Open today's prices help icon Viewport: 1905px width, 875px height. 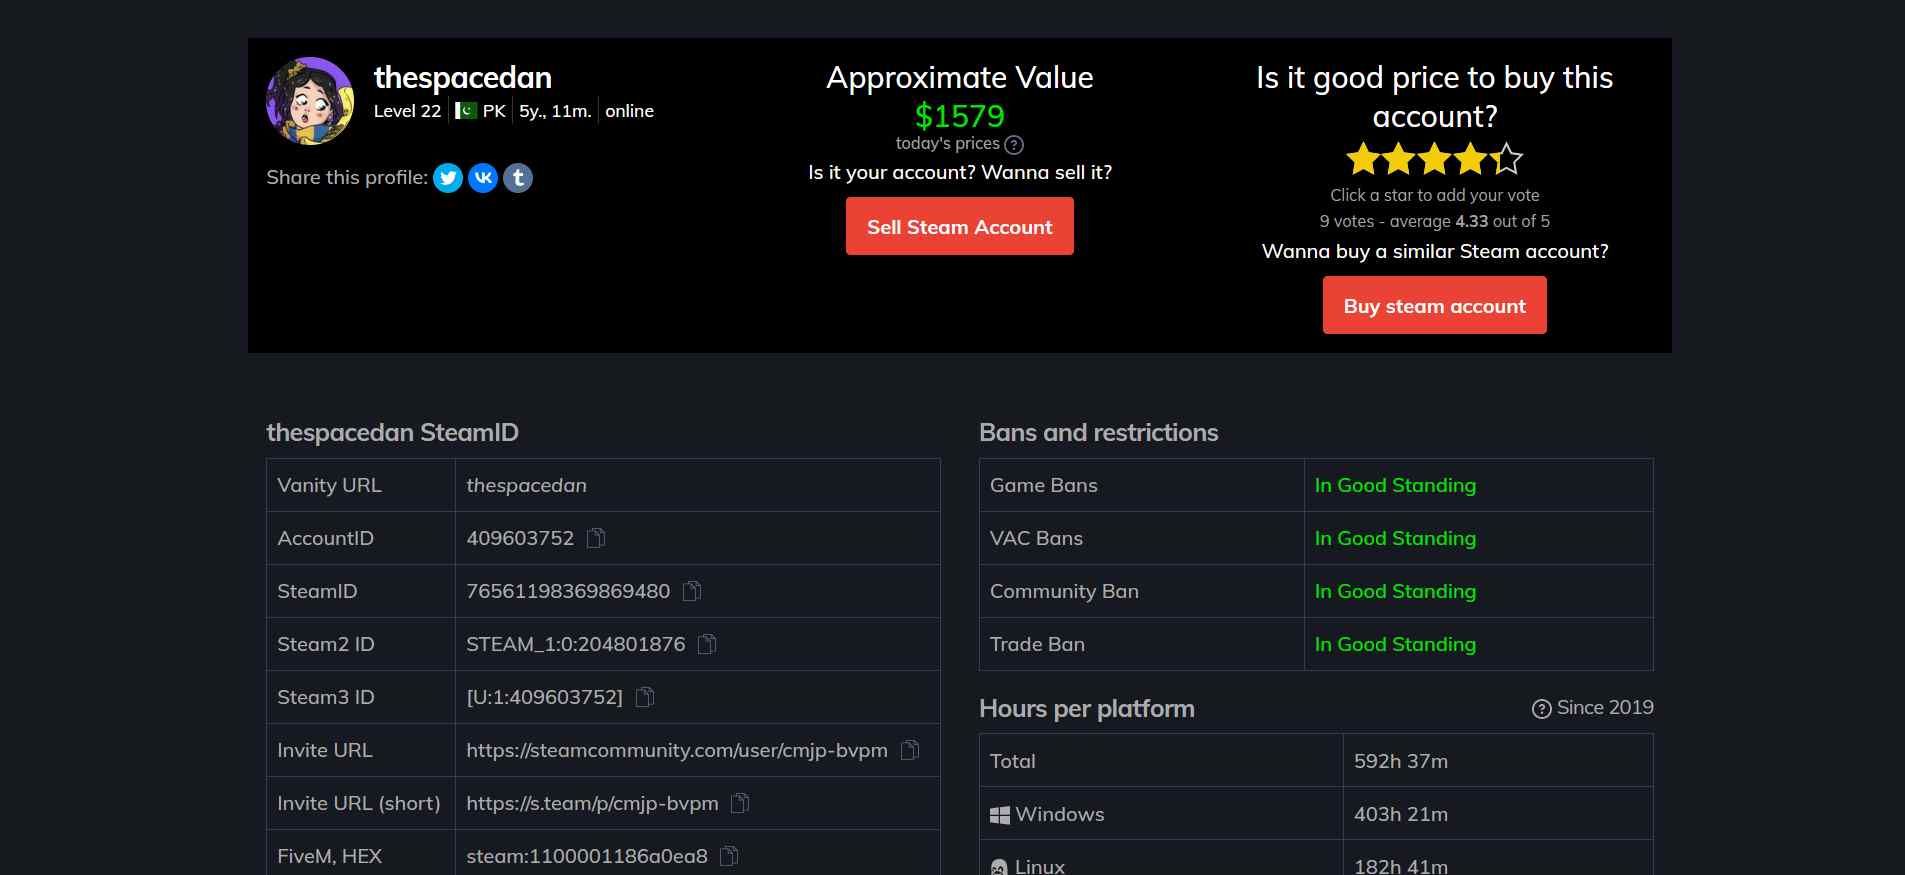[x=1014, y=145]
